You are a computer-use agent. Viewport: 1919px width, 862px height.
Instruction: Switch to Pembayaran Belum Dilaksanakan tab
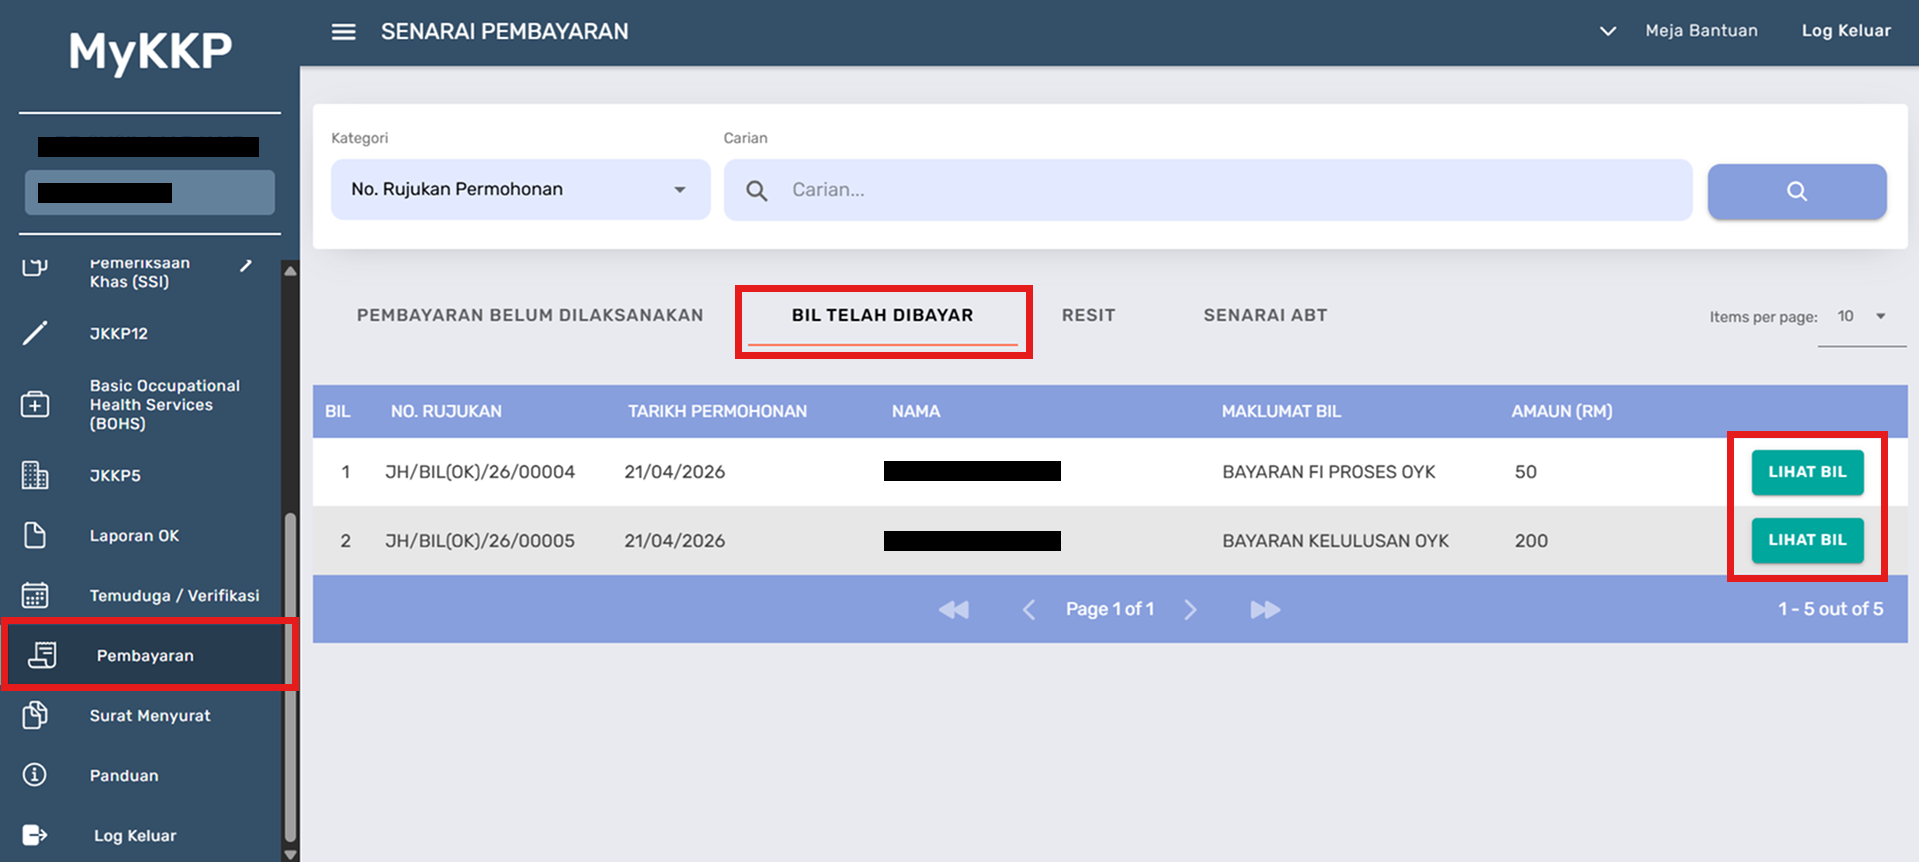[x=530, y=315]
